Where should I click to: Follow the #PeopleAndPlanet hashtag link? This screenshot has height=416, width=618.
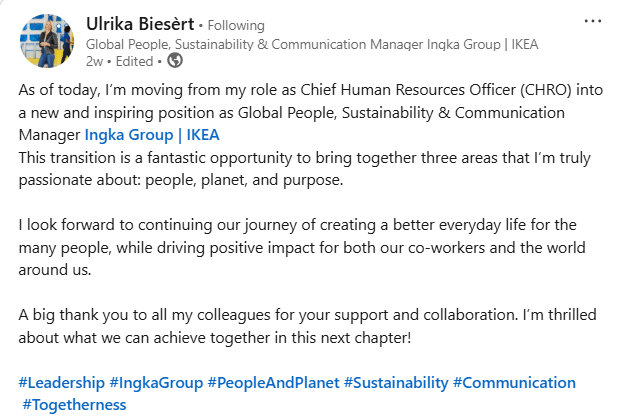[x=273, y=383]
